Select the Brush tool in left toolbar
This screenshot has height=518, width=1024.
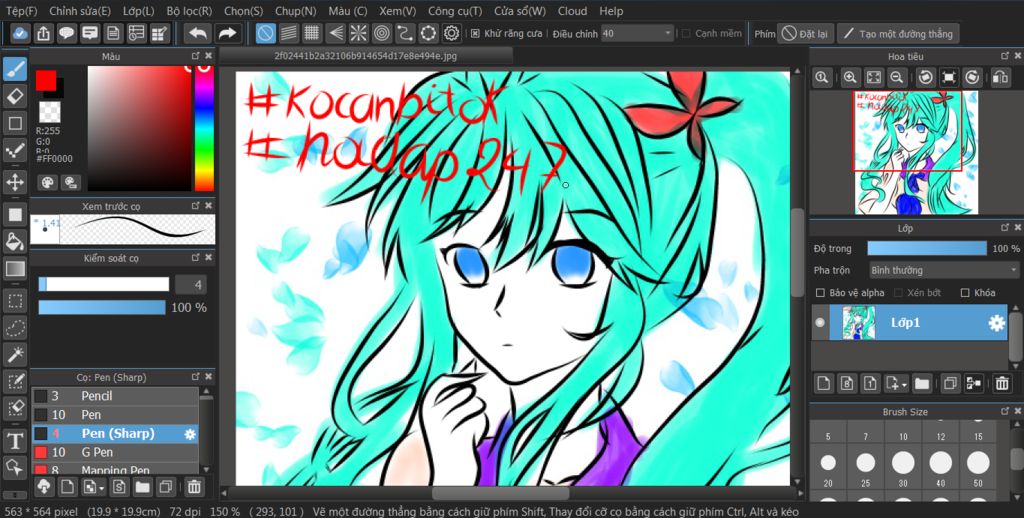point(14,69)
